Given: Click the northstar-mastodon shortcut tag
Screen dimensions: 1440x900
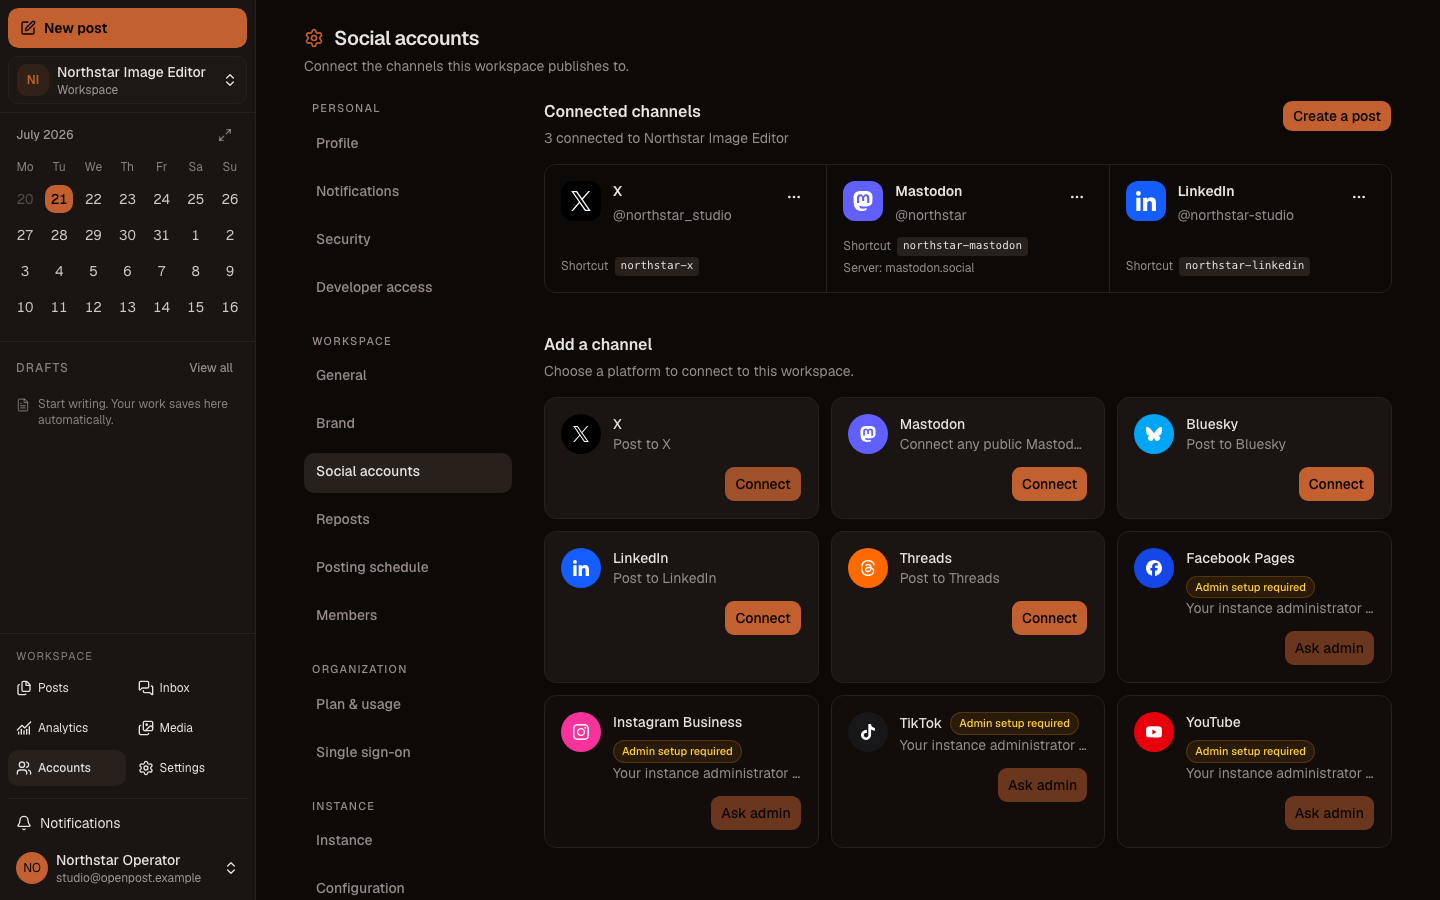Looking at the screenshot, I should tap(962, 246).
